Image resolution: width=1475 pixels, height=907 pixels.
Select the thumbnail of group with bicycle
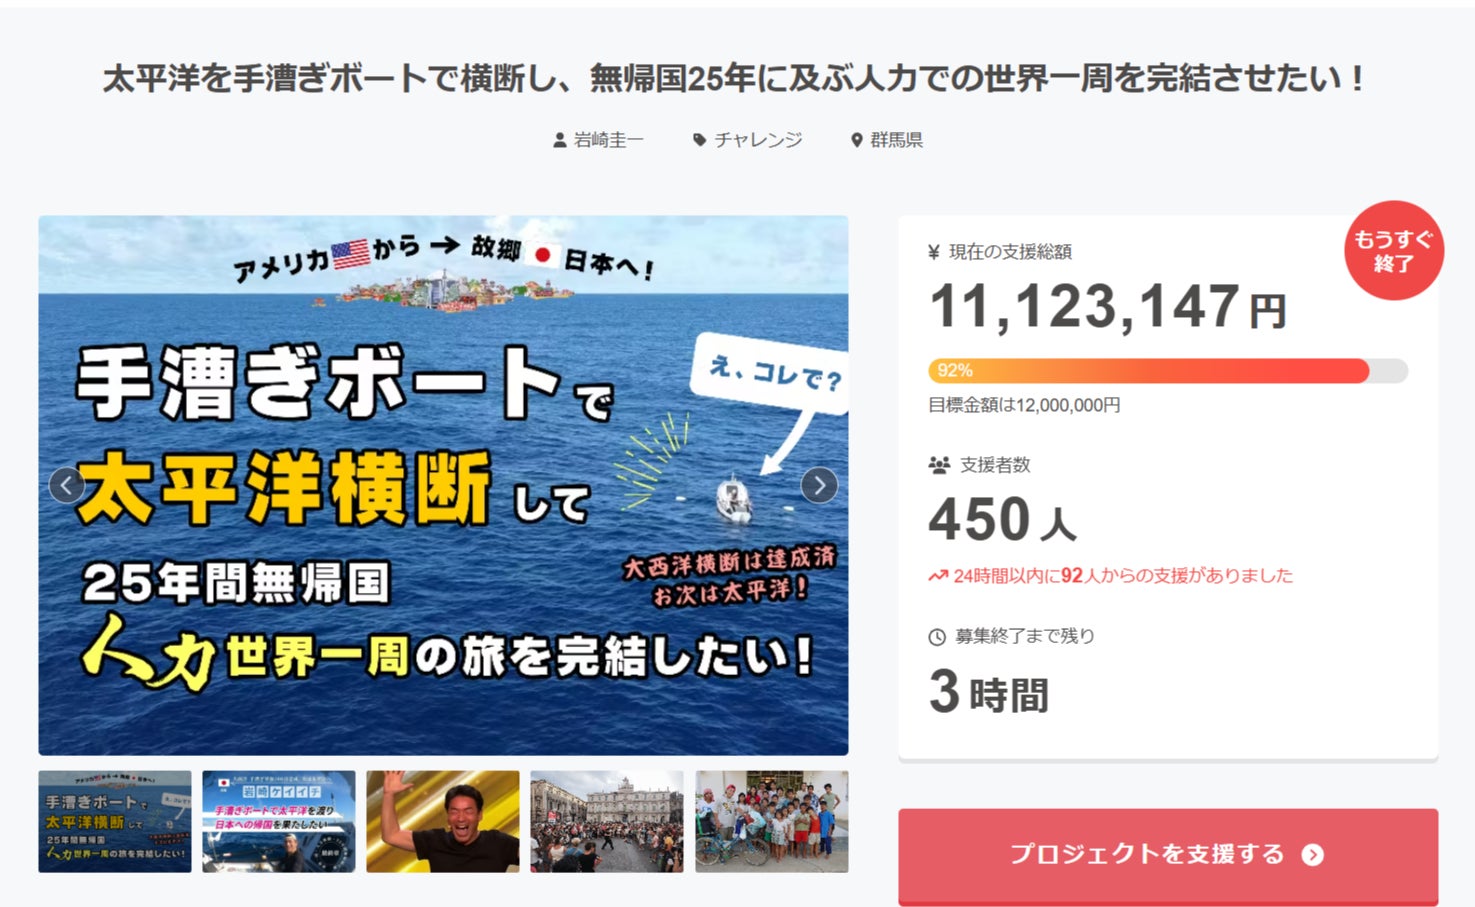coord(772,822)
